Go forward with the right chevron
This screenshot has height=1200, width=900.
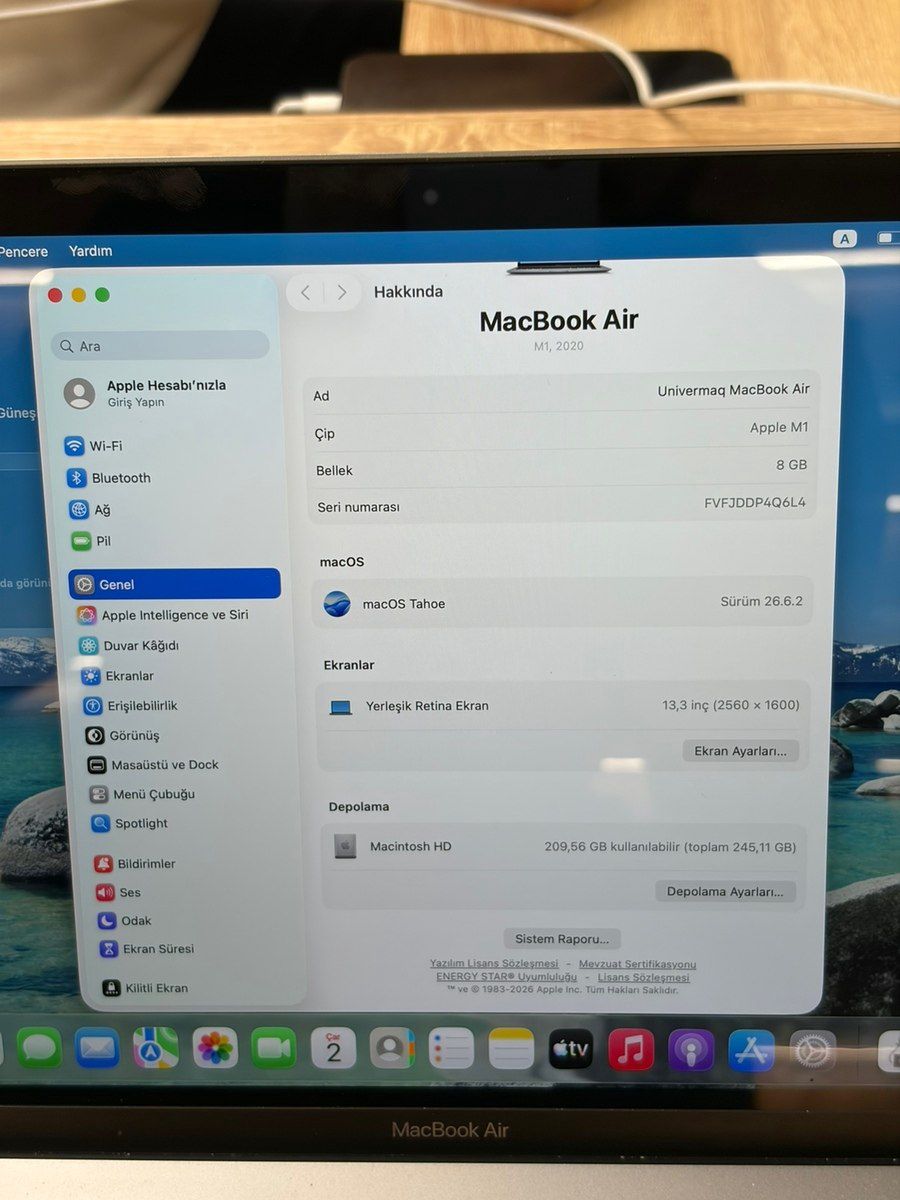pyautogui.click(x=342, y=292)
